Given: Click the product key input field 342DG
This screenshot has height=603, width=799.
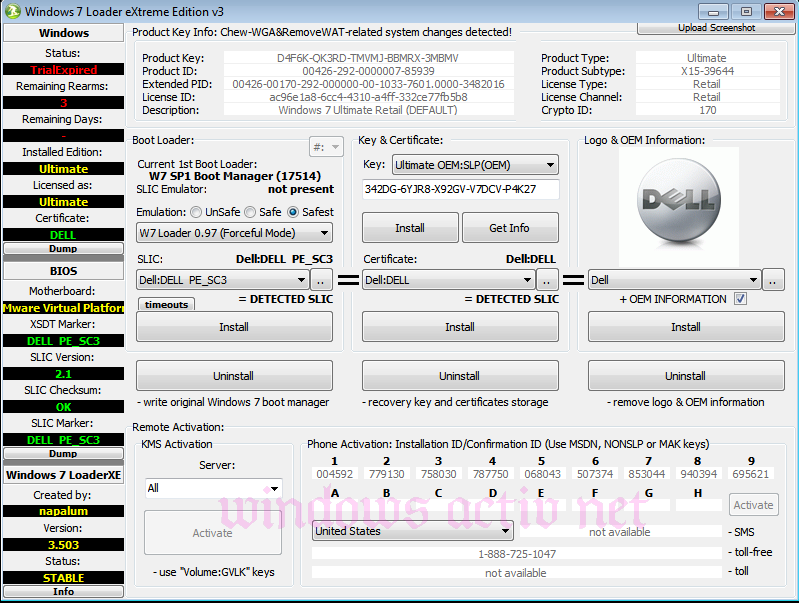Looking at the screenshot, I should tap(461, 189).
